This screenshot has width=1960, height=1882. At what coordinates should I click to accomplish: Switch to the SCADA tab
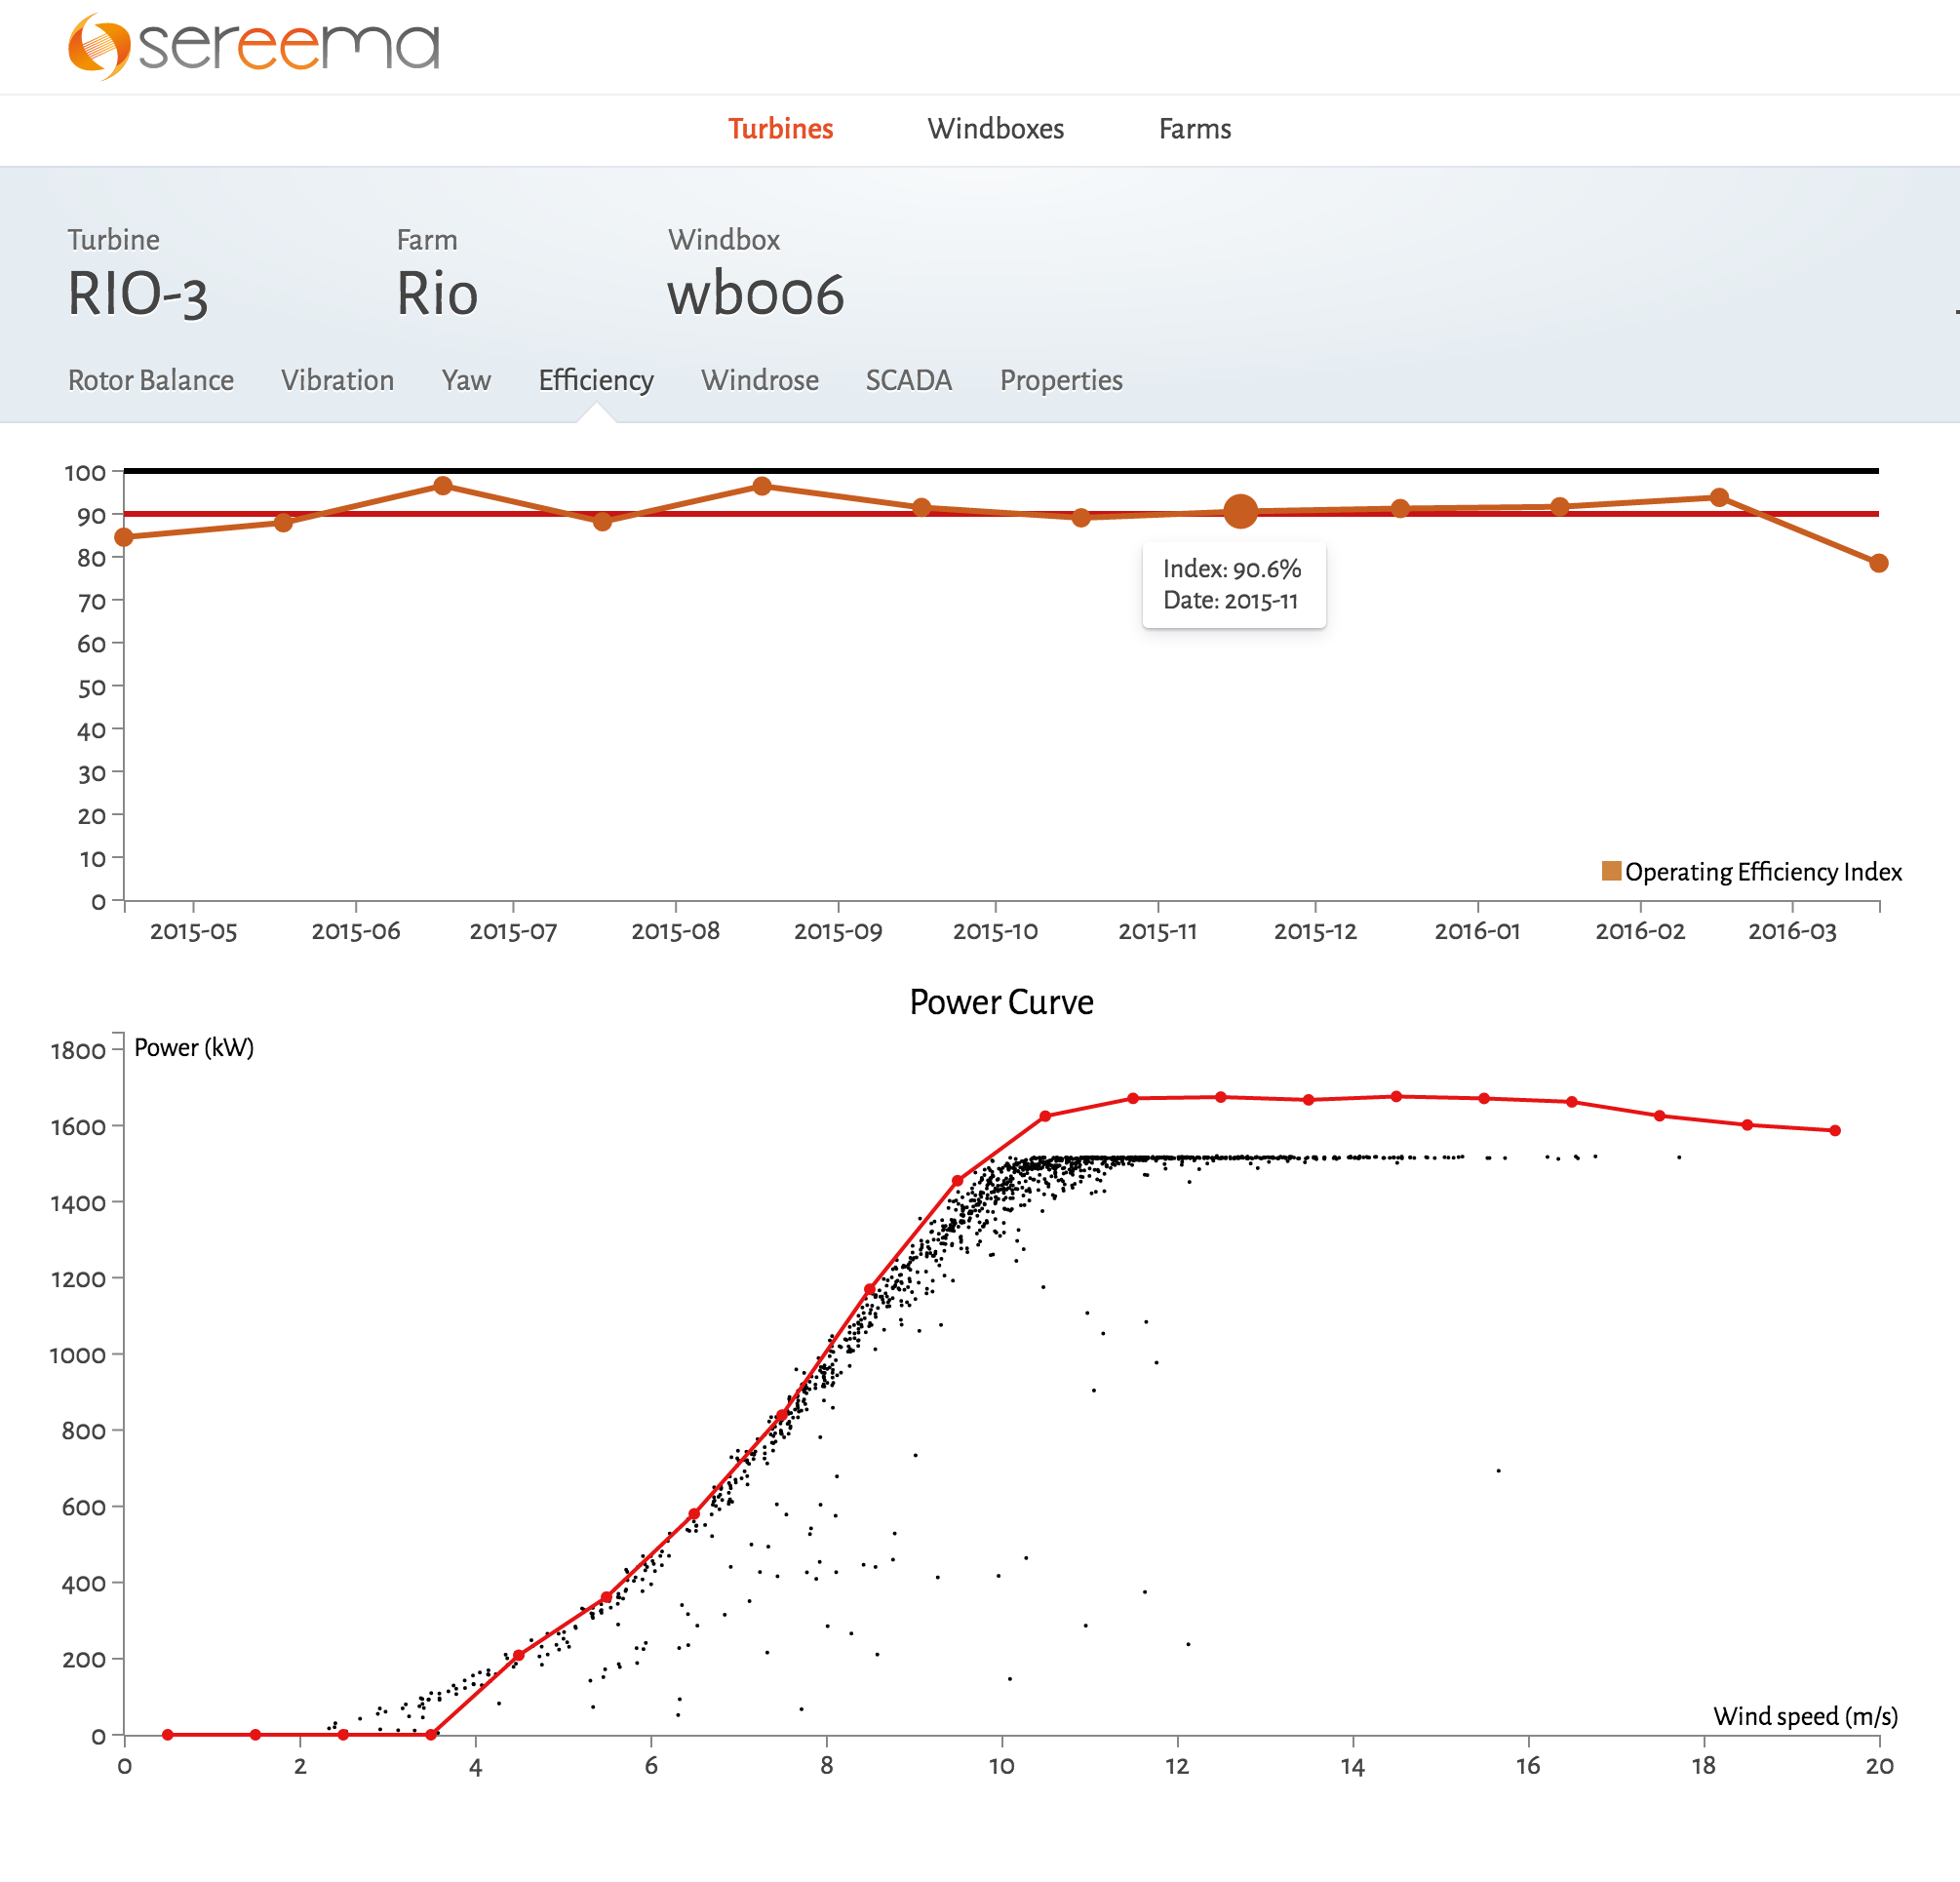coord(908,380)
